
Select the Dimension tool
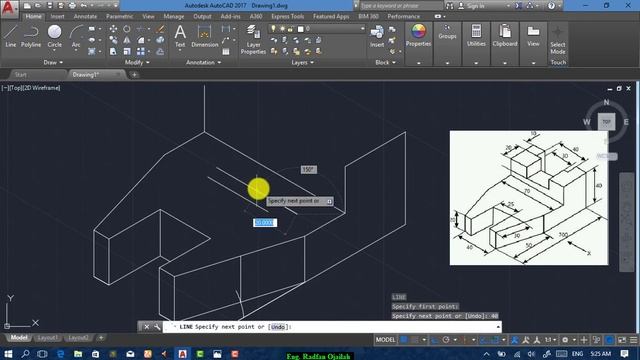(x=204, y=36)
